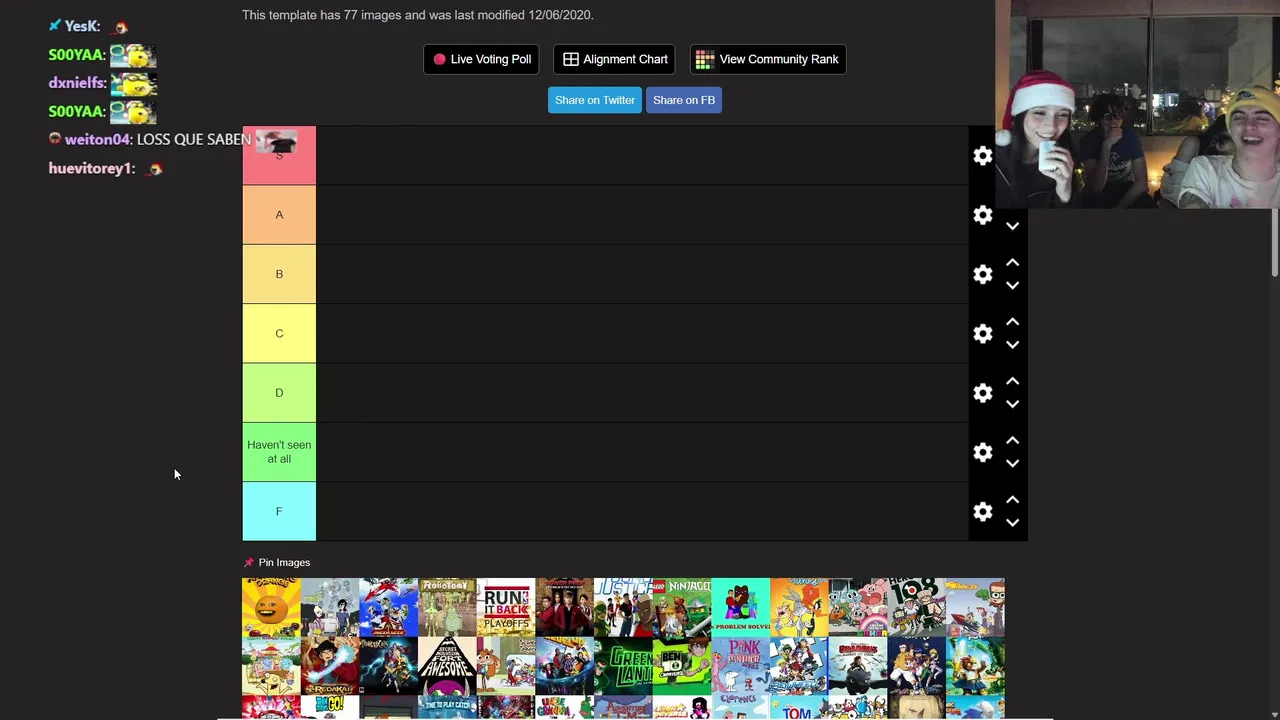Select the pink S tier label
1280x720 pixels.
(x=279, y=155)
